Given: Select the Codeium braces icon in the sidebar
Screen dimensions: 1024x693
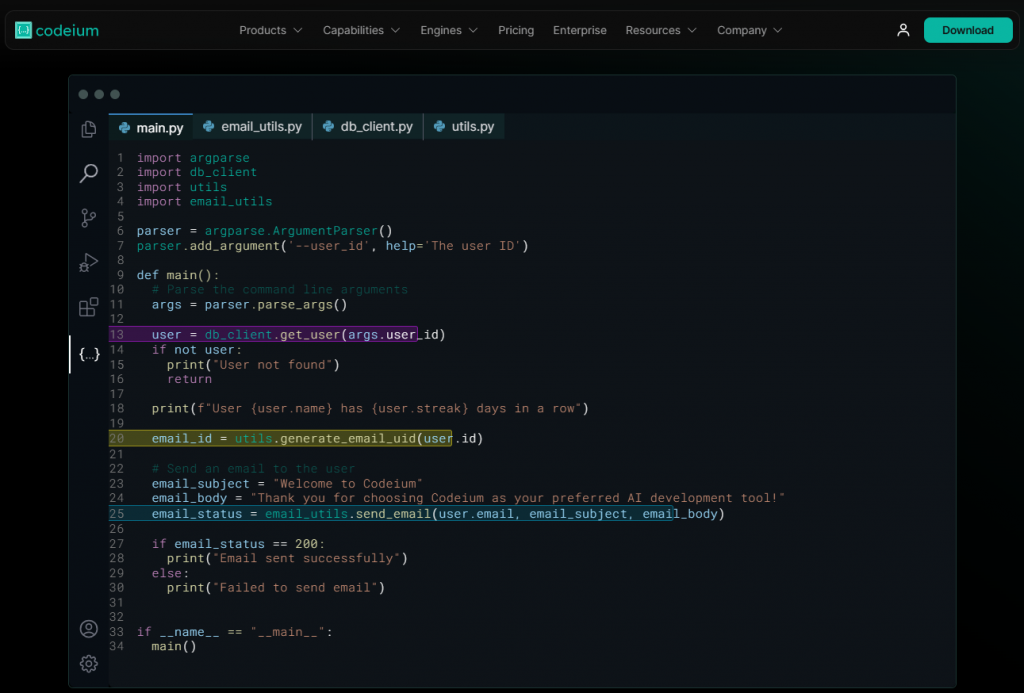Looking at the screenshot, I should 89,354.
